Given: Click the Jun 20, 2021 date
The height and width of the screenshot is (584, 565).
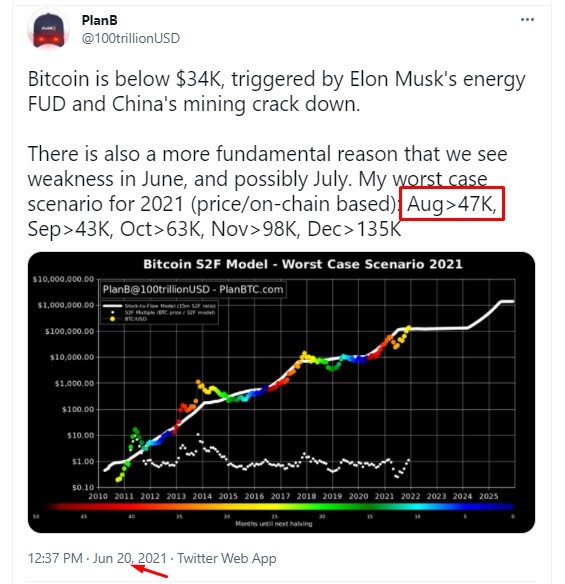Looking at the screenshot, I should tap(130, 558).
